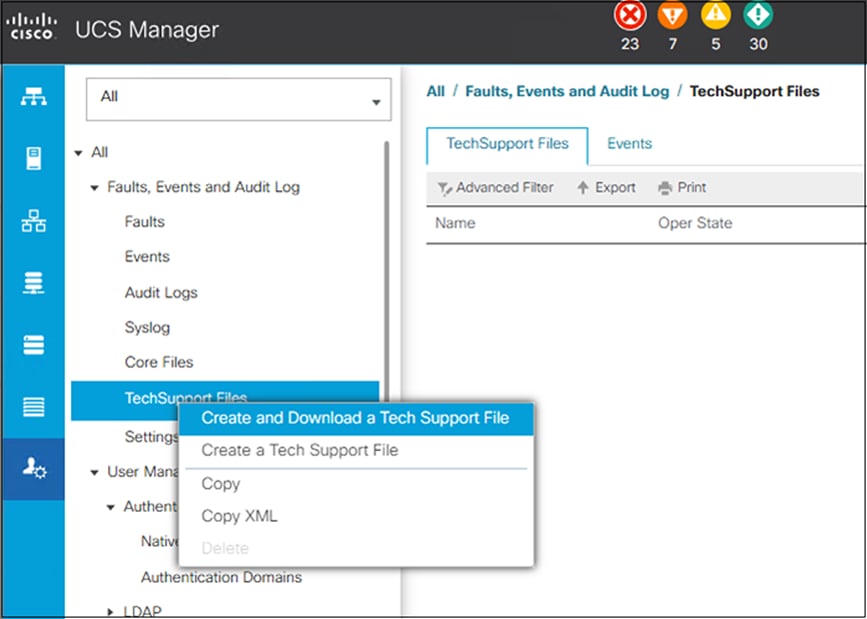The height and width of the screenshot is (619, 867).
Task: Click the minor faults yellow icon
Action: (715, 15)
